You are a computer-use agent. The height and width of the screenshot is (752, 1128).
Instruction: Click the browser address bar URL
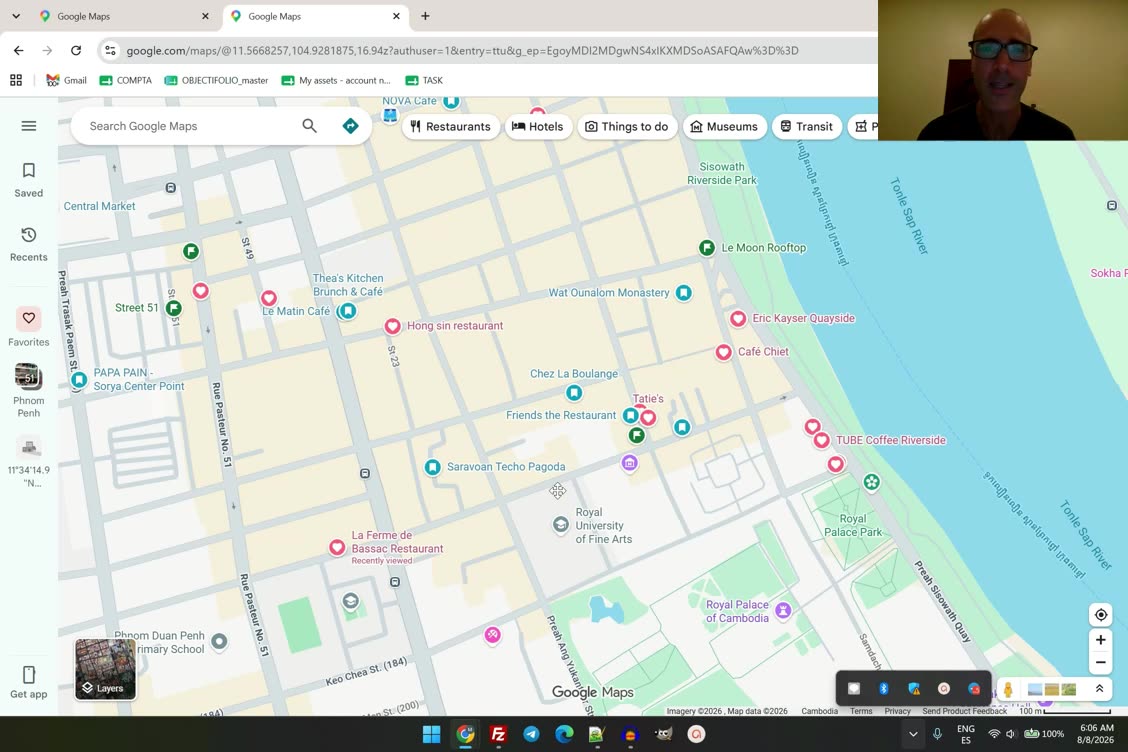[462, 50]
